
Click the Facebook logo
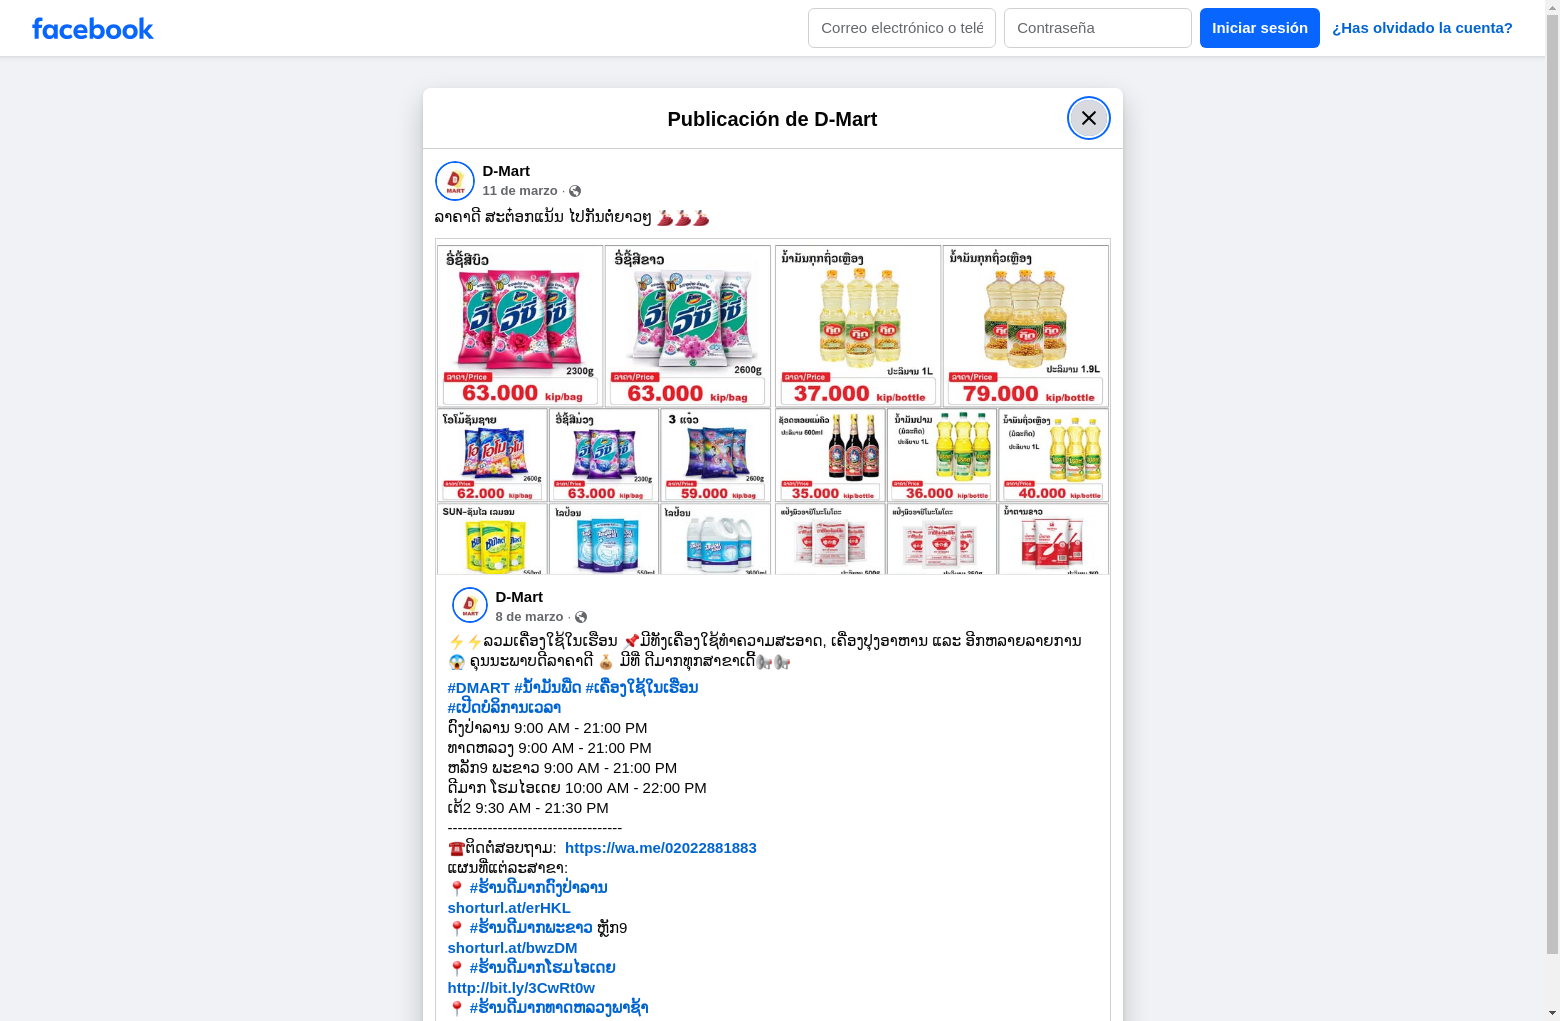pyautogui.click(x=93, y=29)
